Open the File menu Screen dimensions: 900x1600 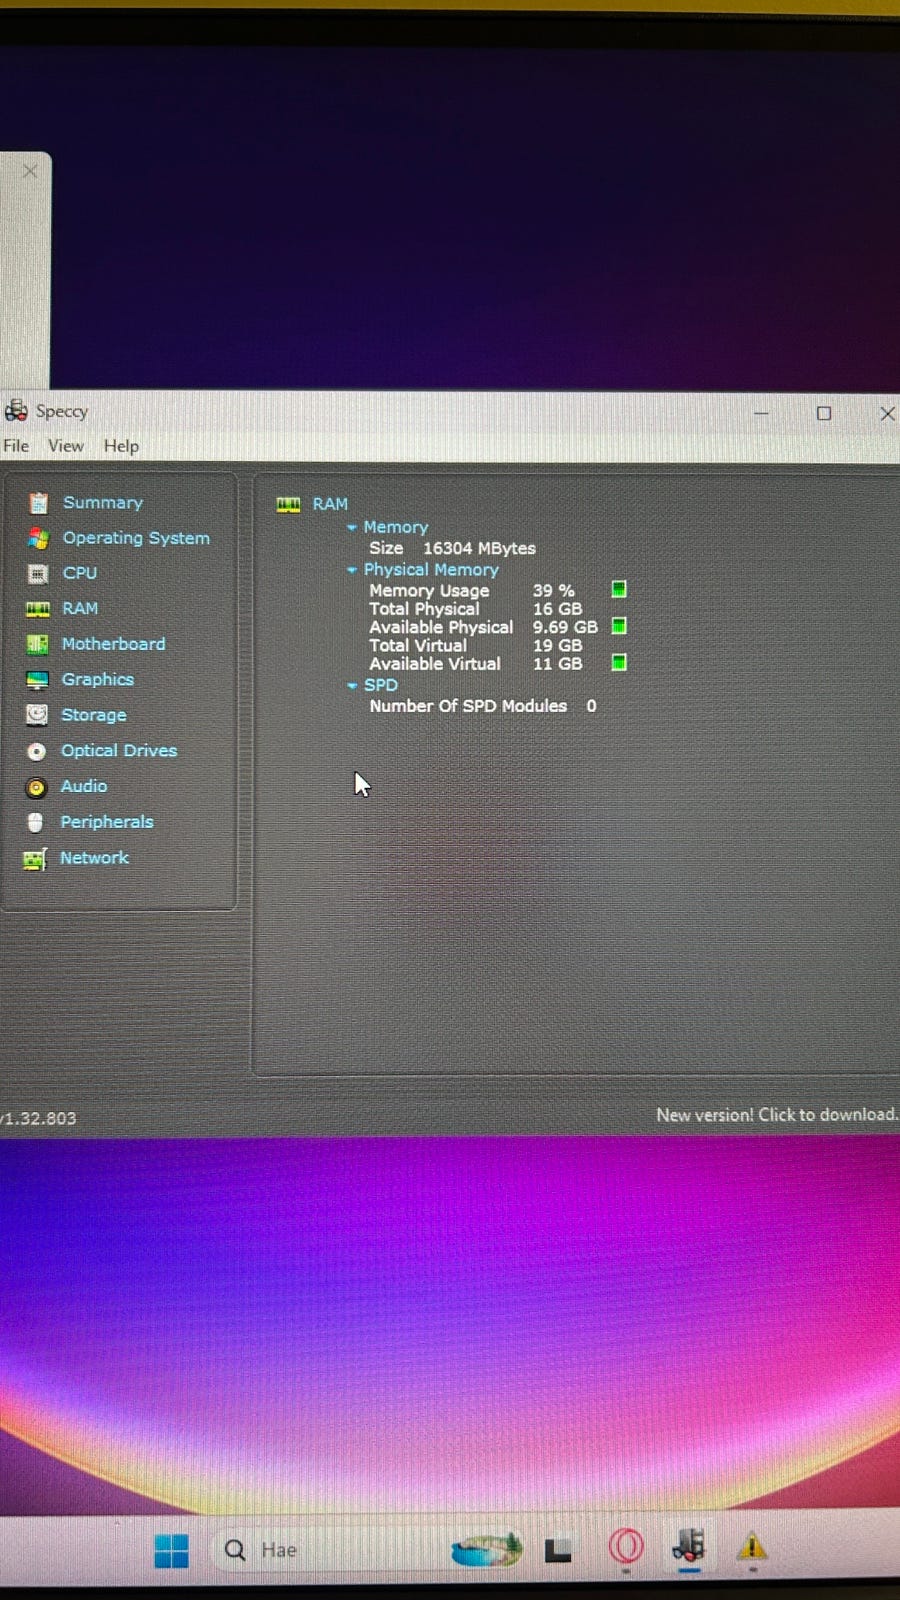click(16, 446)
